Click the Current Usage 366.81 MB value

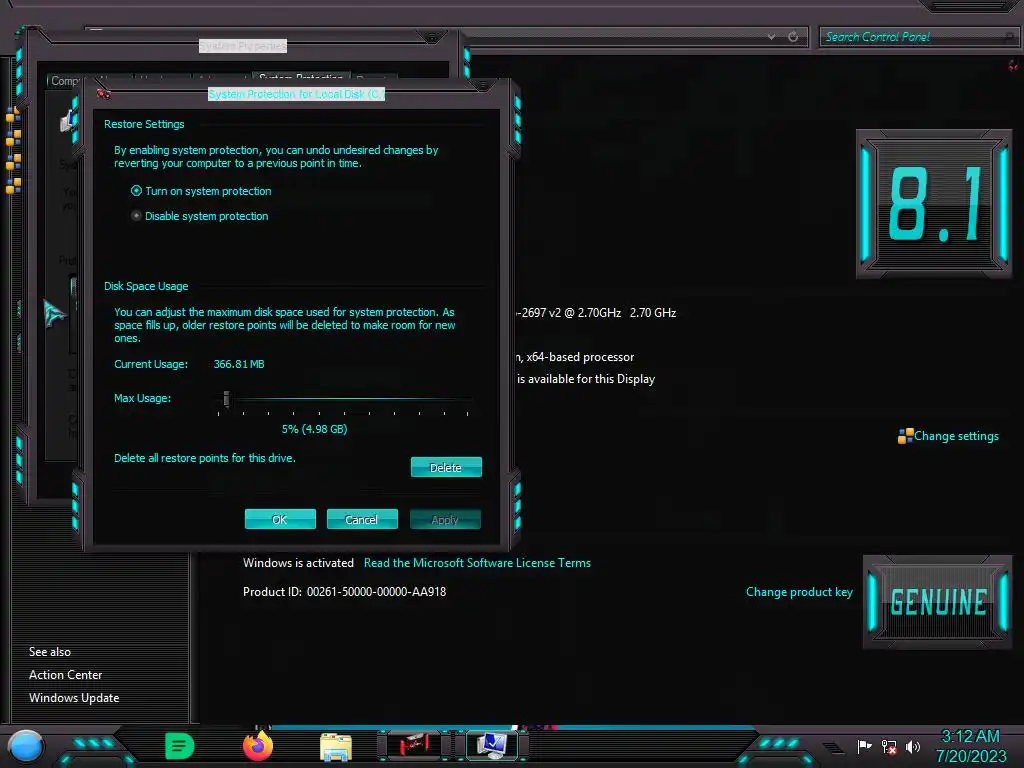click(x=239, y=364)
